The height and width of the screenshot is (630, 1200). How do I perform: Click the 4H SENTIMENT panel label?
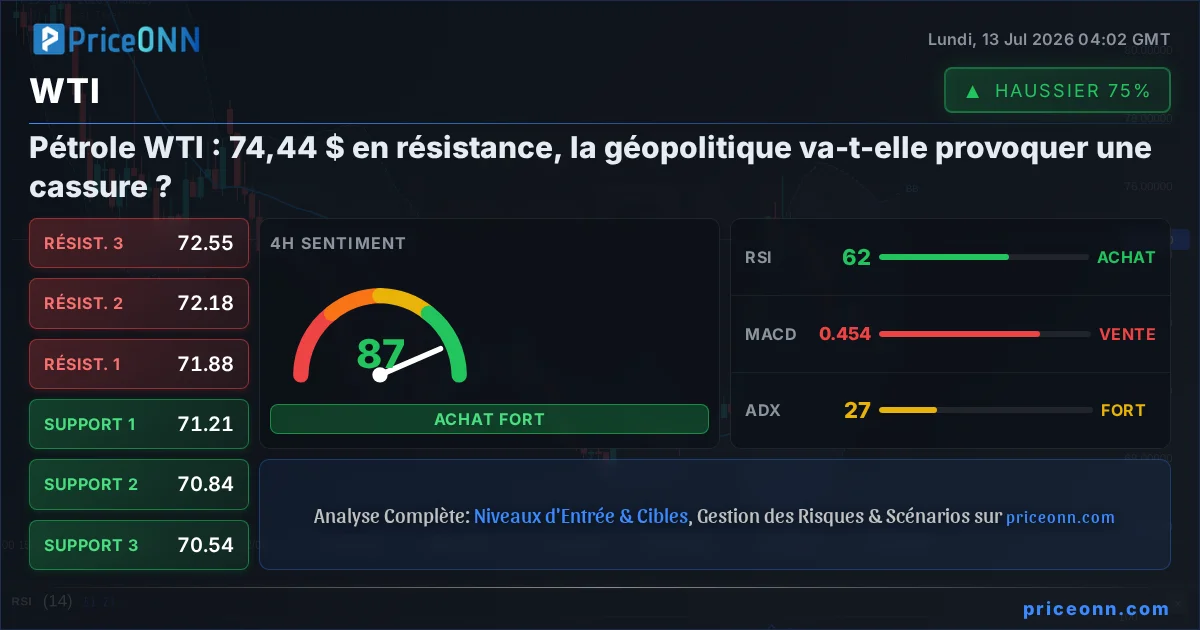pos(338,243)
